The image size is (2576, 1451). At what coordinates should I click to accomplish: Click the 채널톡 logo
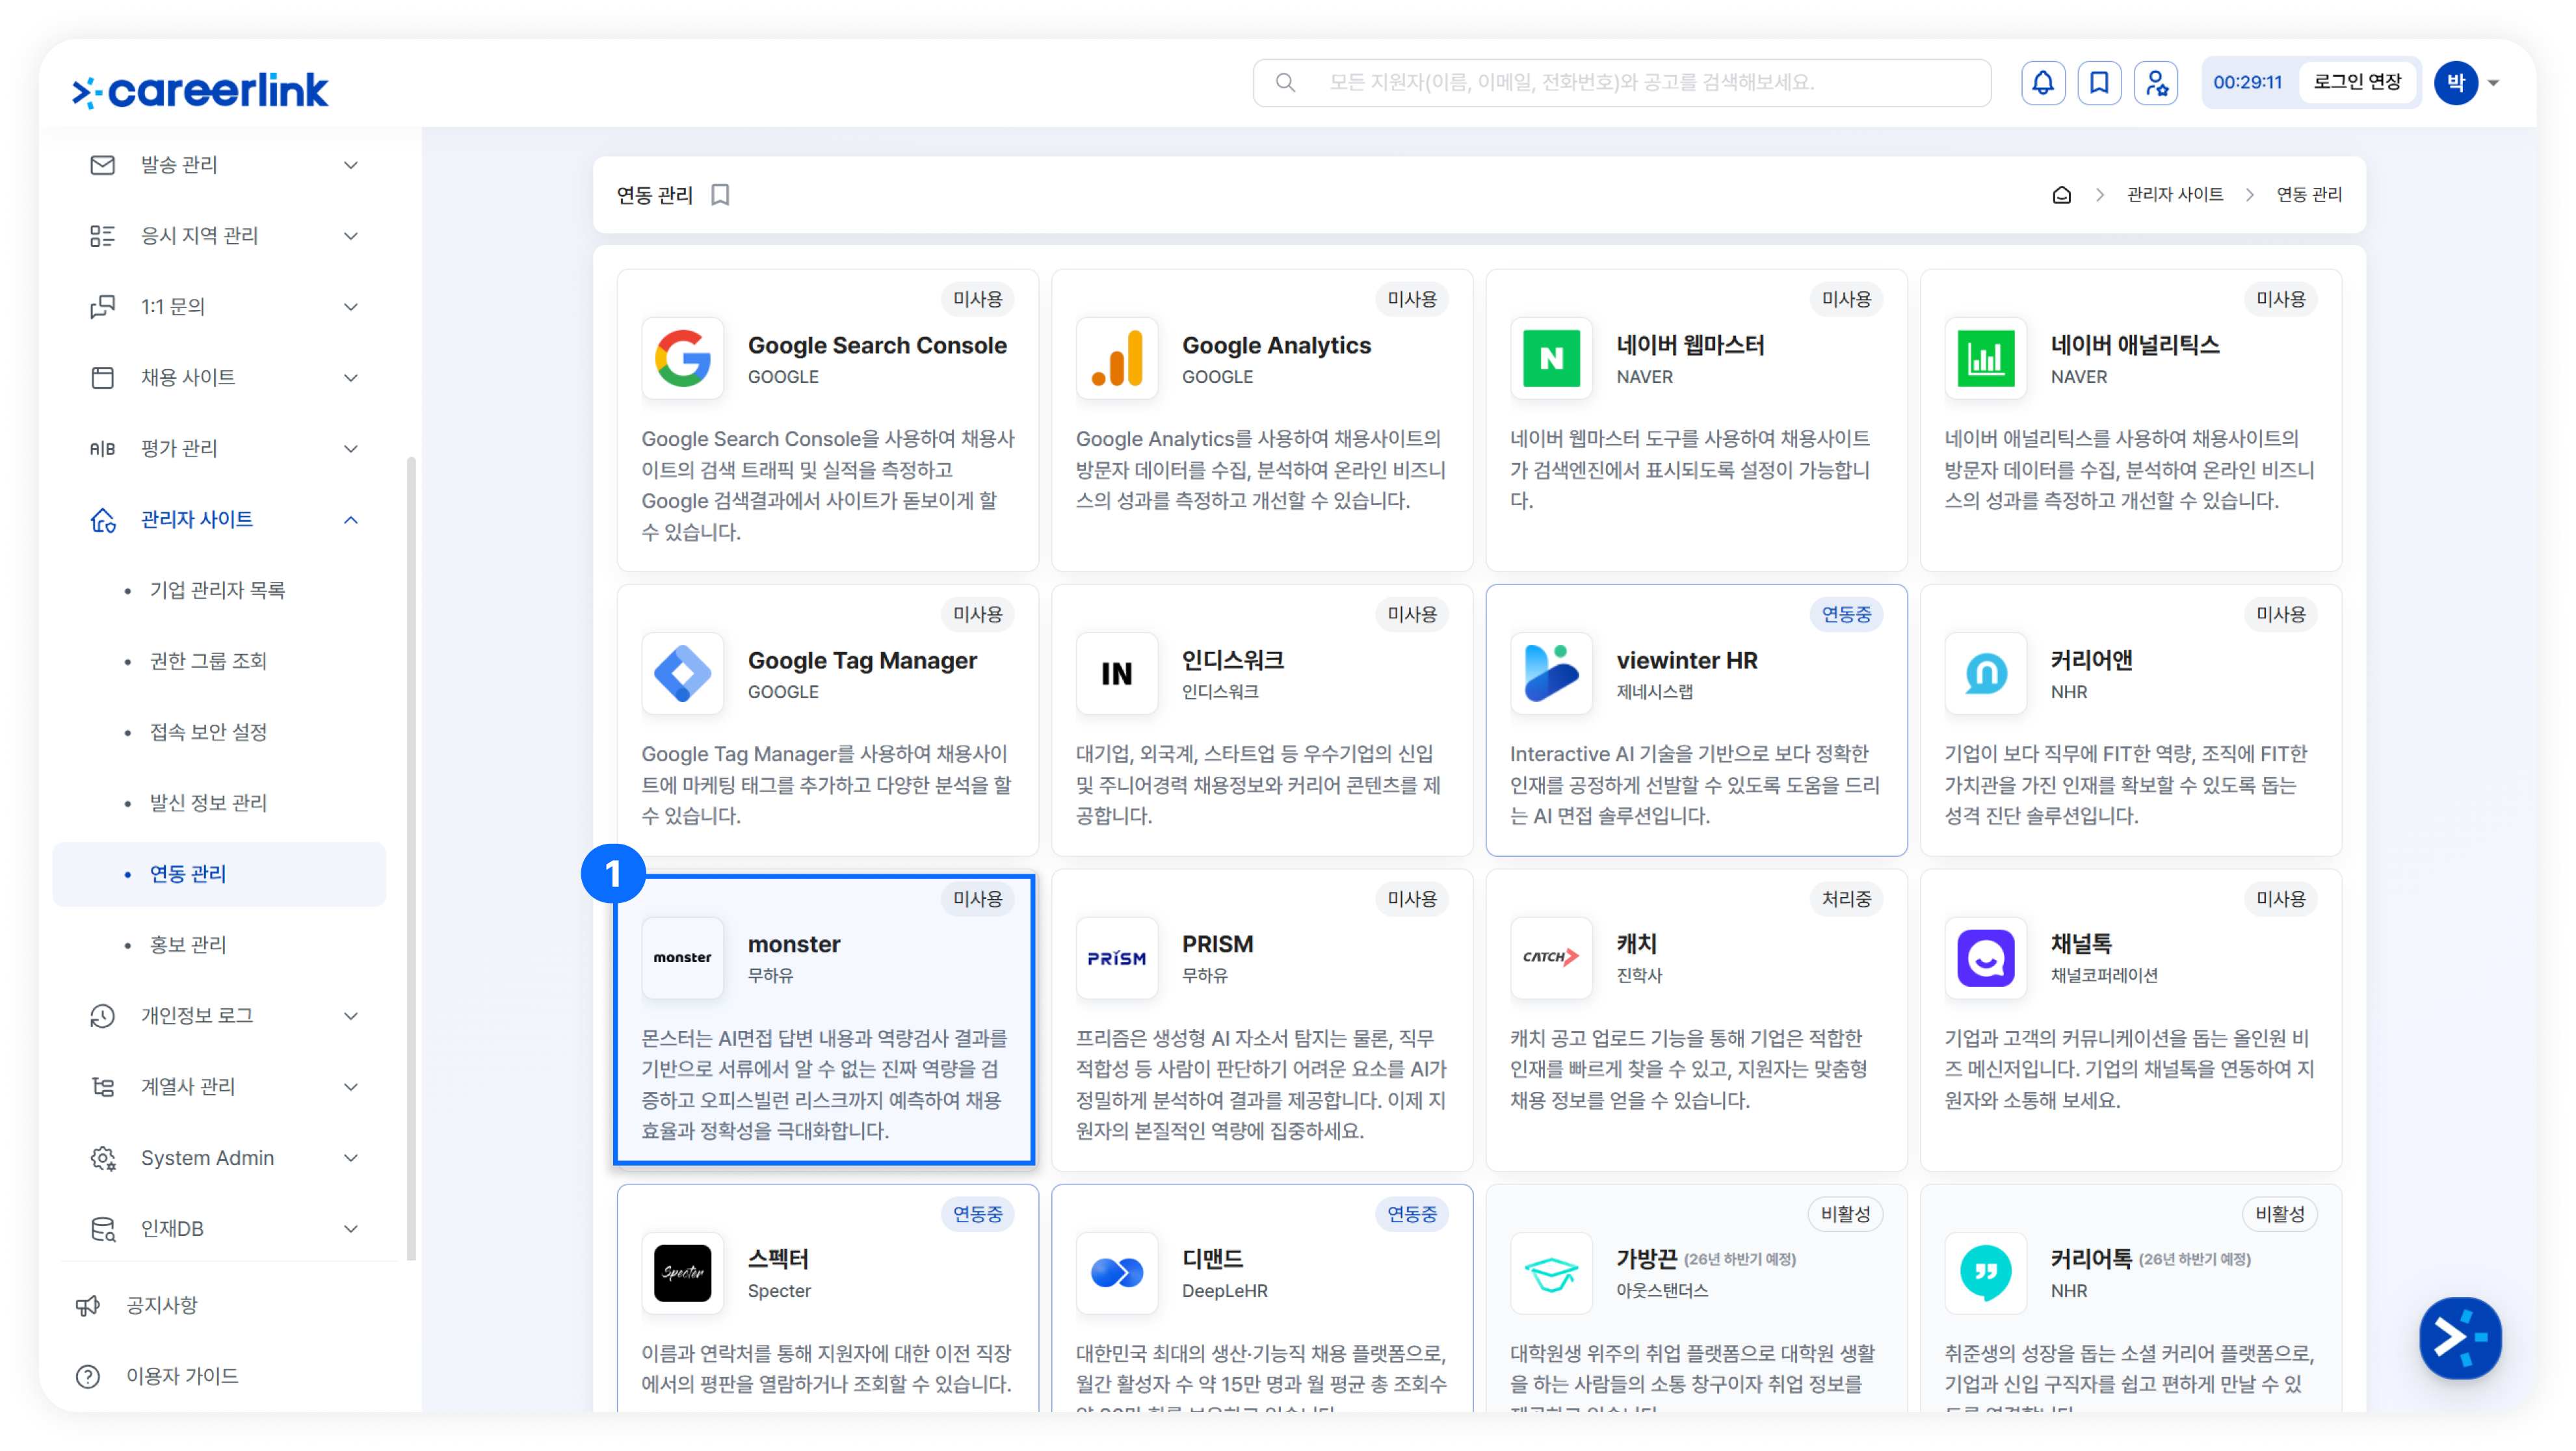pyautogui.click(x=1985, y=957)
